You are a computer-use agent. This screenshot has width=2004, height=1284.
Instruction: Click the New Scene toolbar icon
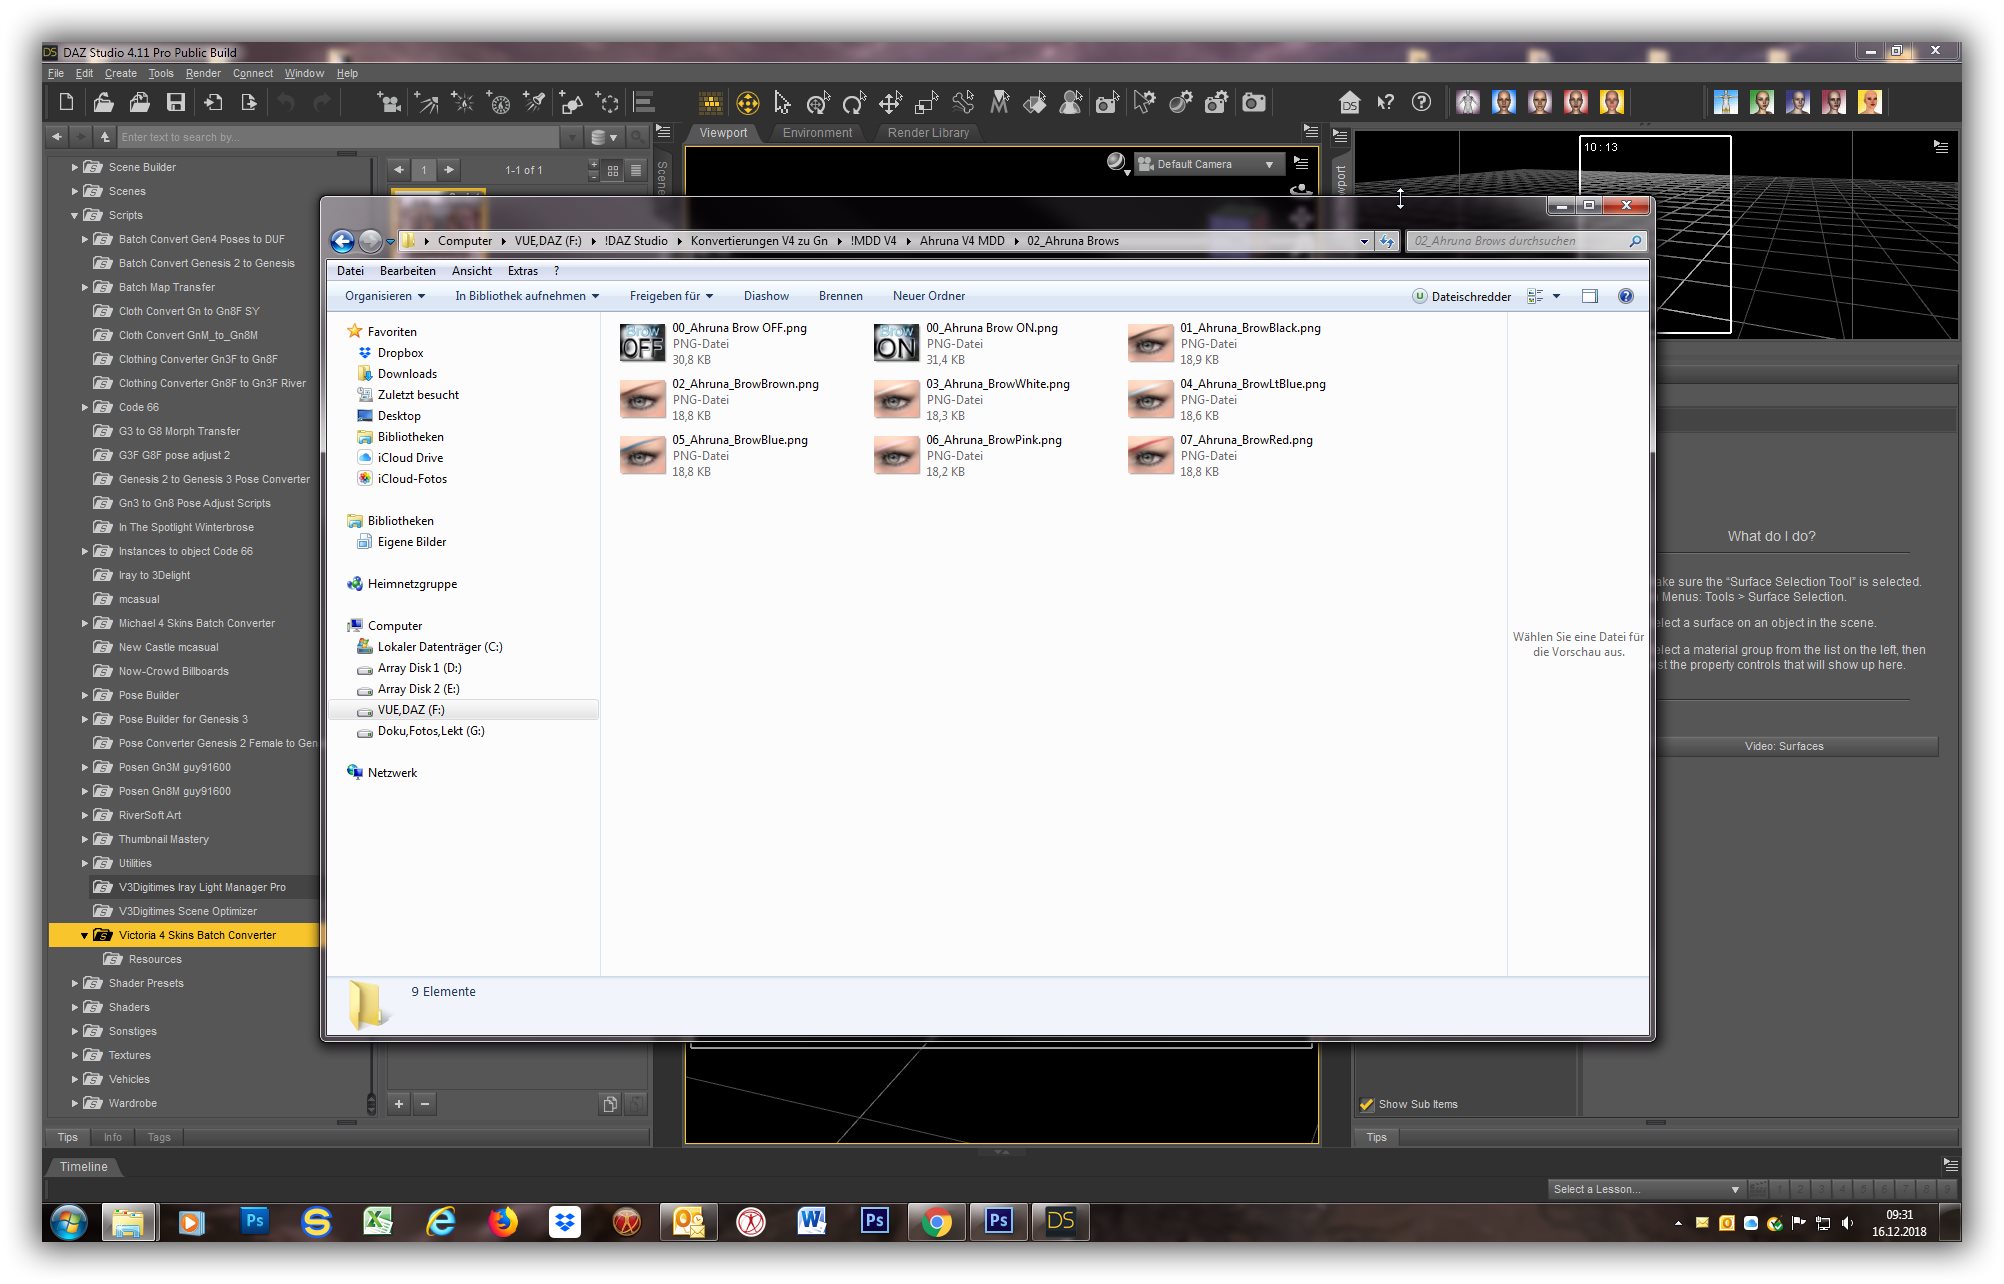(x=66, y=102)
